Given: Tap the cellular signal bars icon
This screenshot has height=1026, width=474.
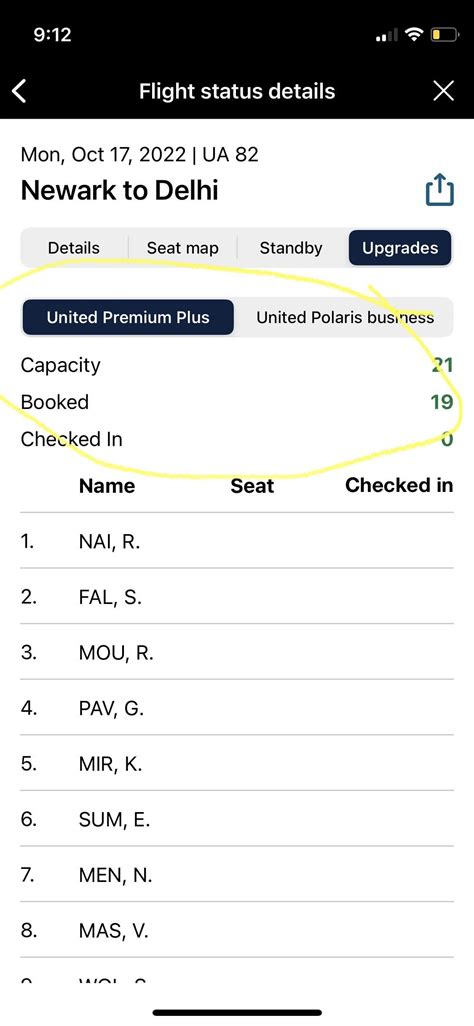Looking at the screenshot, I should 387,35.
